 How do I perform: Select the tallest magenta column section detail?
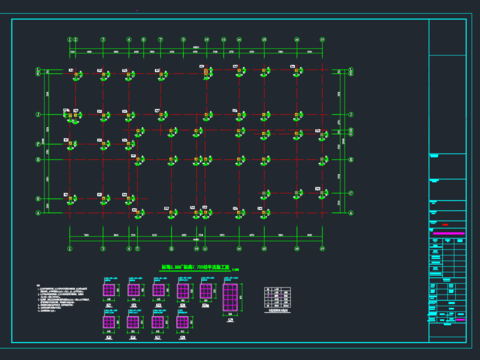tap(230, 297)
